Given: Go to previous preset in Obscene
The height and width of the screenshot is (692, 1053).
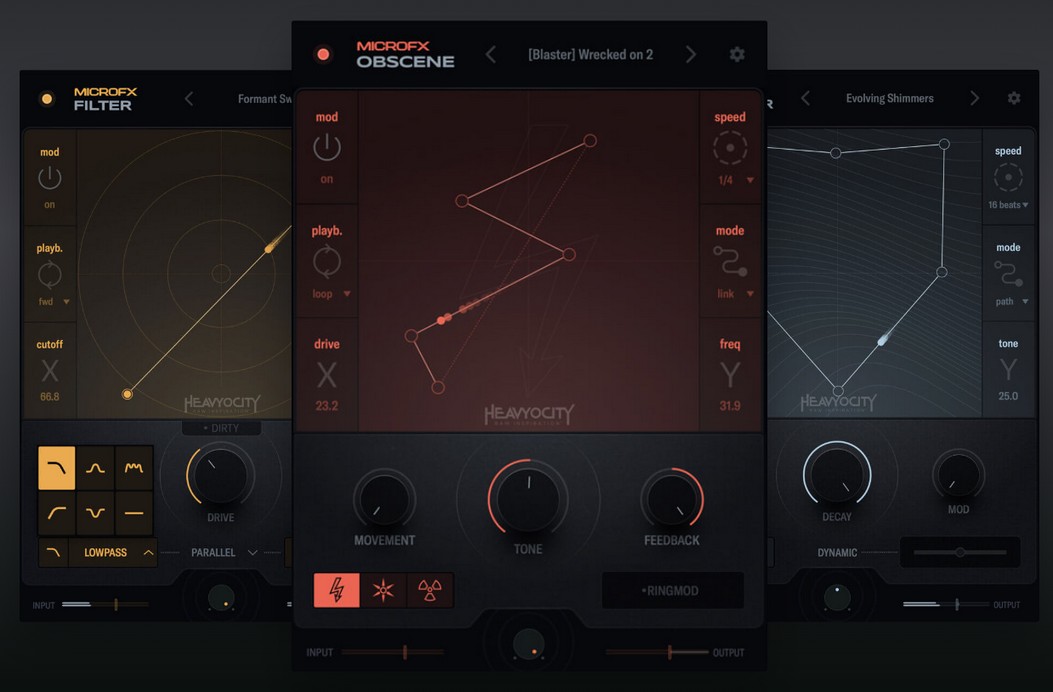Looking at the screenshot, I should point(491,54).
